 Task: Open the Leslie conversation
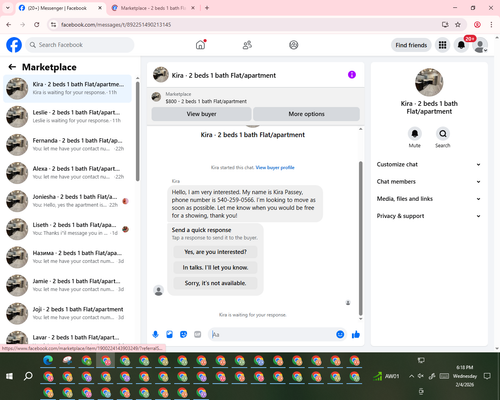(68, 116)
